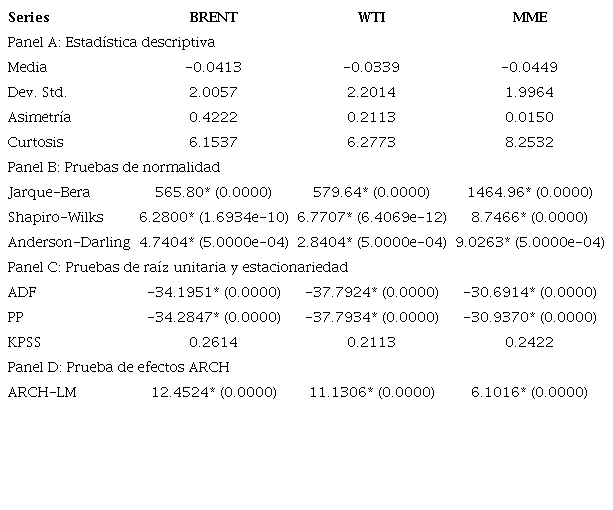Click the Panel A: Estadística descriptiva heading
This screenshot has height=510, width=613.
tap(111, 42)
